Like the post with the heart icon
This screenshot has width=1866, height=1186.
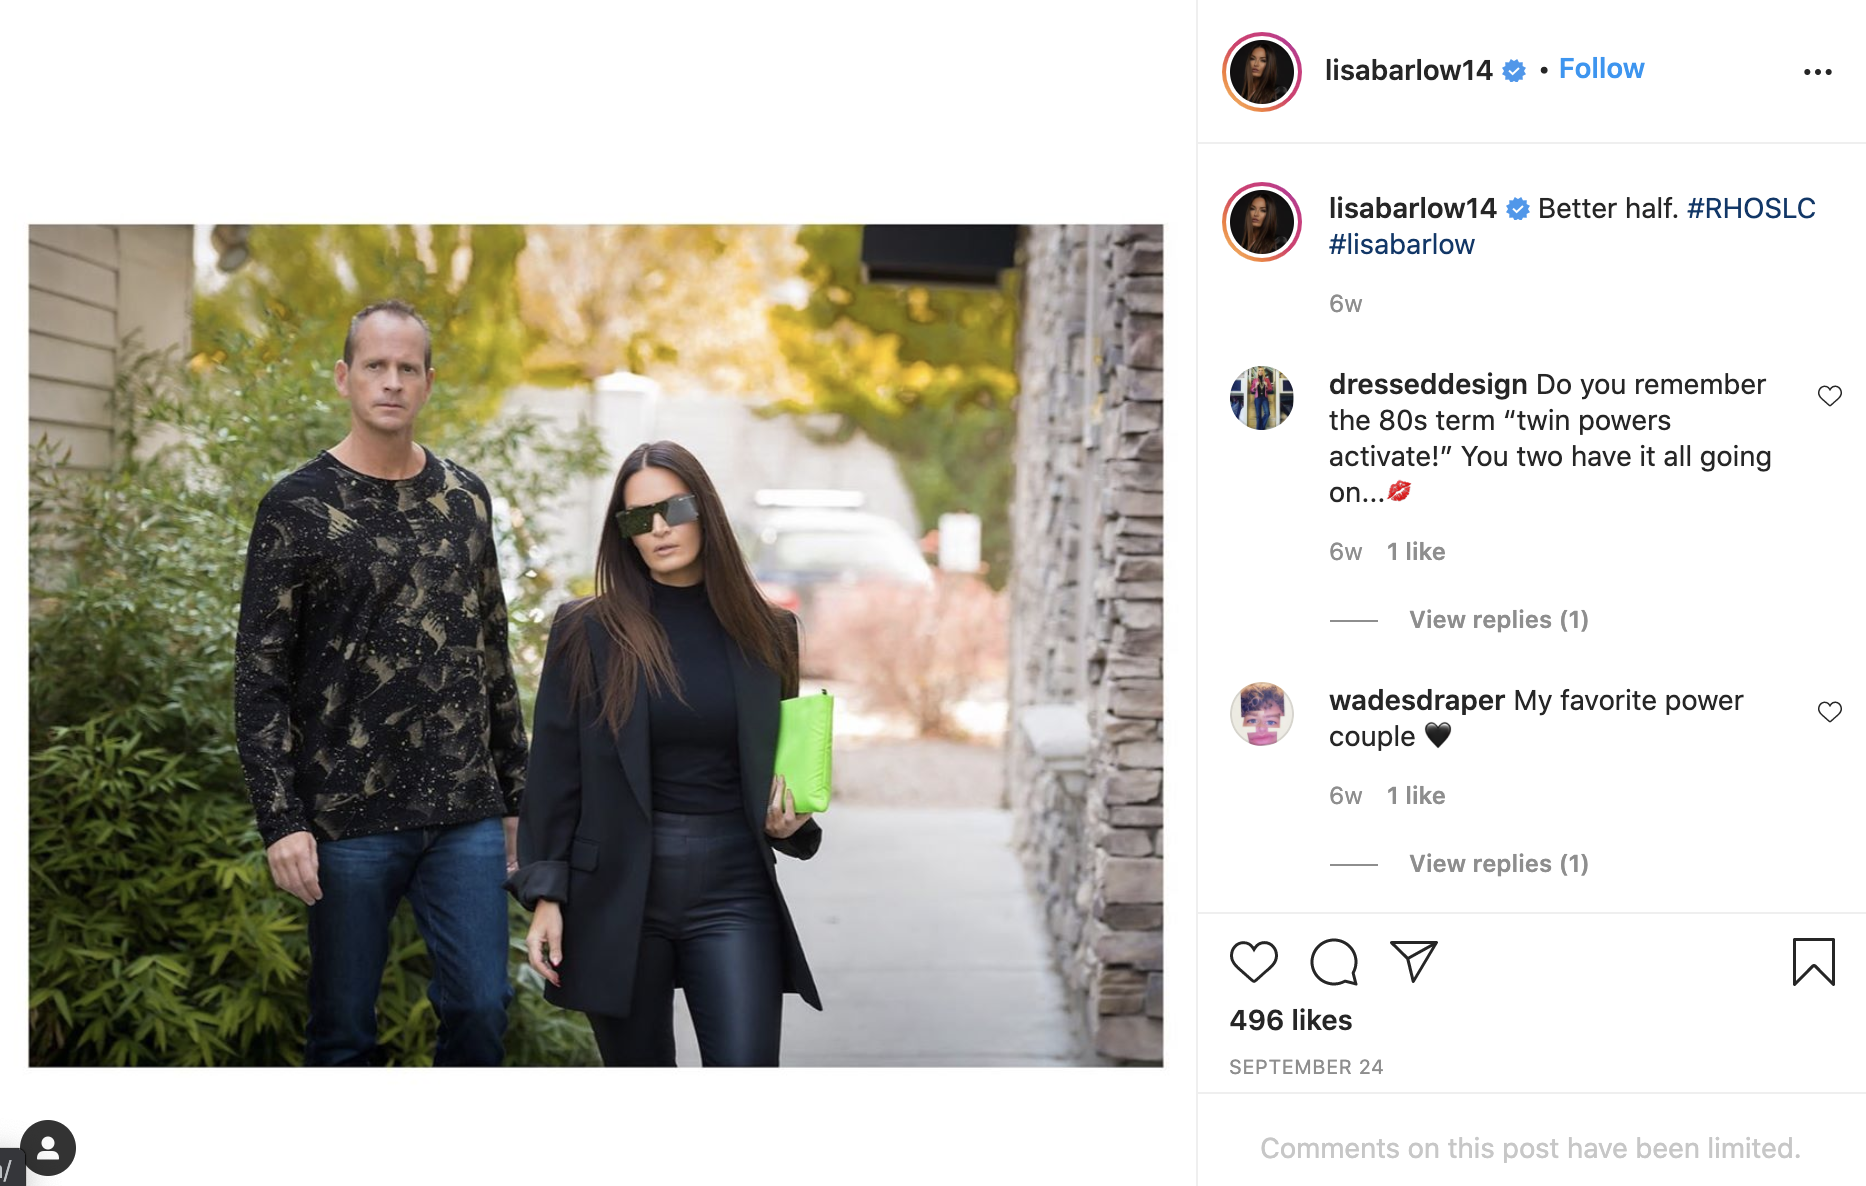coord(1253,962)
